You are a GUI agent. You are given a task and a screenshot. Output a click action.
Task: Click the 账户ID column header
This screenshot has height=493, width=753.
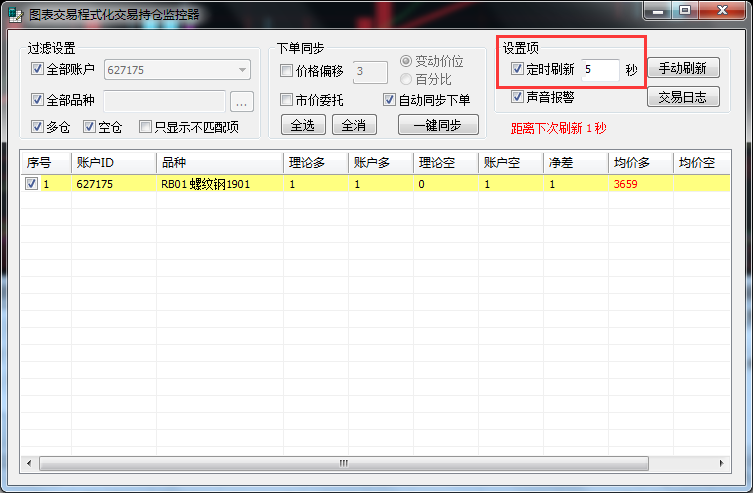click(114, 163)
